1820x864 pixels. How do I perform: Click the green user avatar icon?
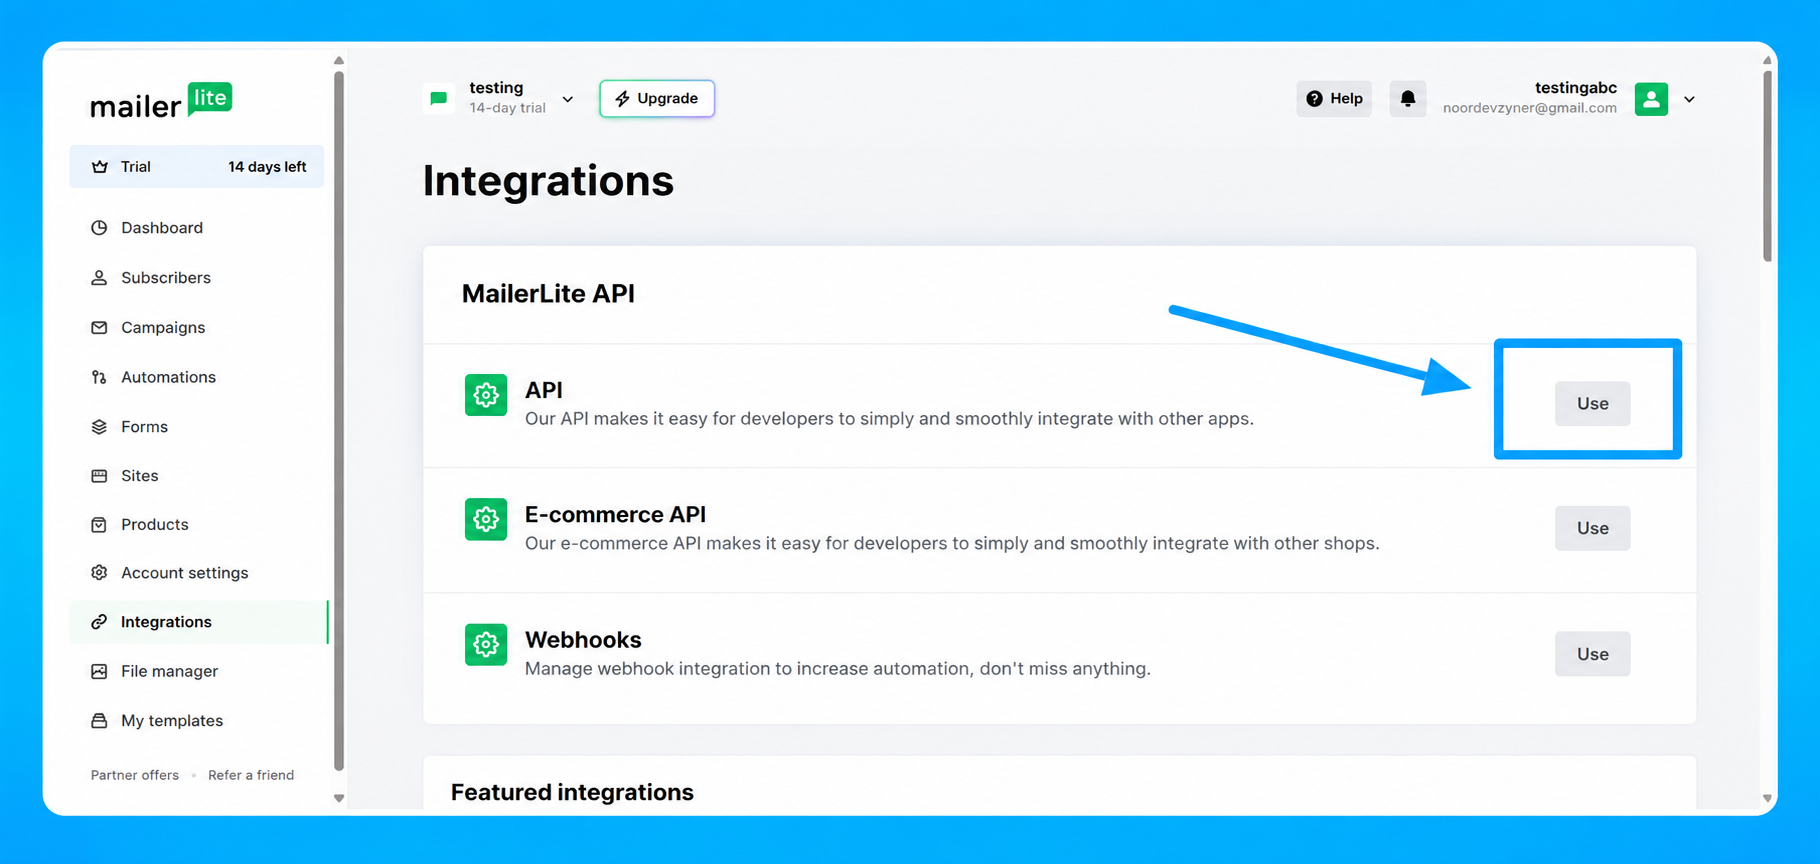(x=1651, y=99)
